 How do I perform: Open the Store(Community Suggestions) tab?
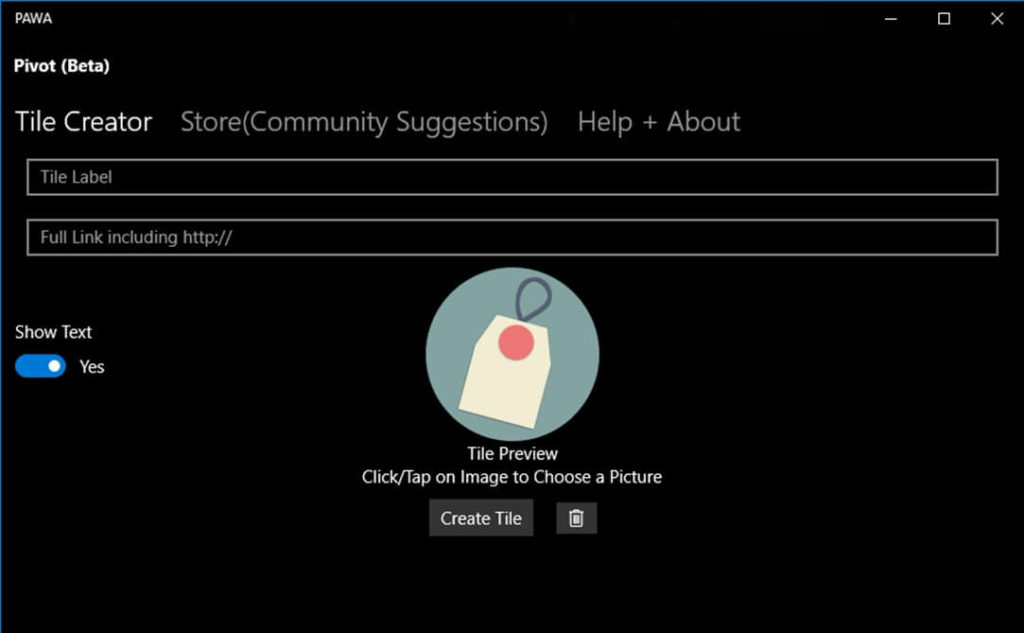pos(364,122)
